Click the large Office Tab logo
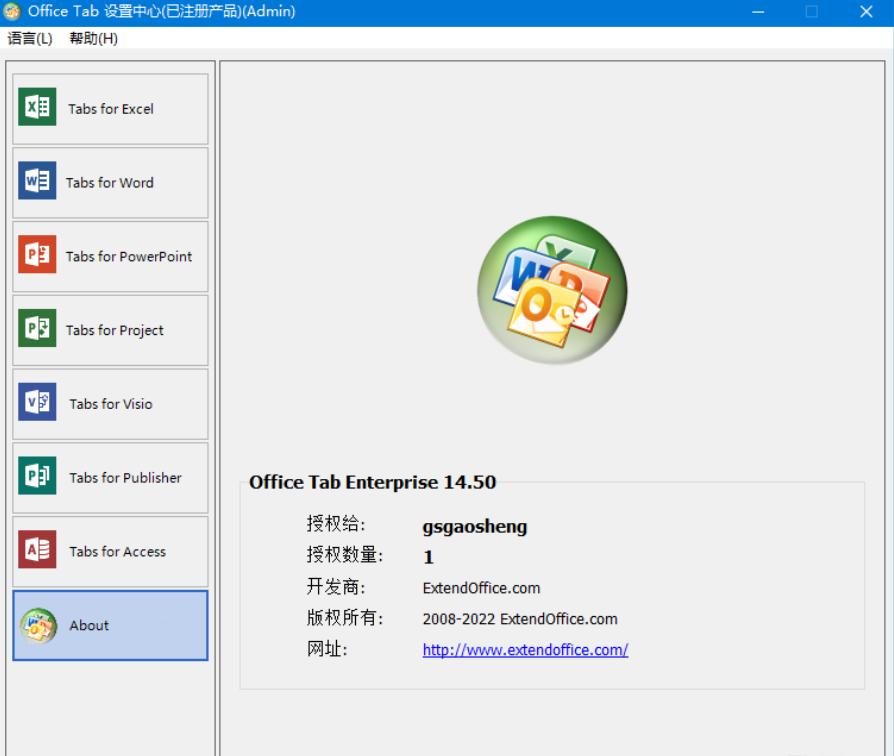This screenshot has width=894, height=756. click(552, 290)
